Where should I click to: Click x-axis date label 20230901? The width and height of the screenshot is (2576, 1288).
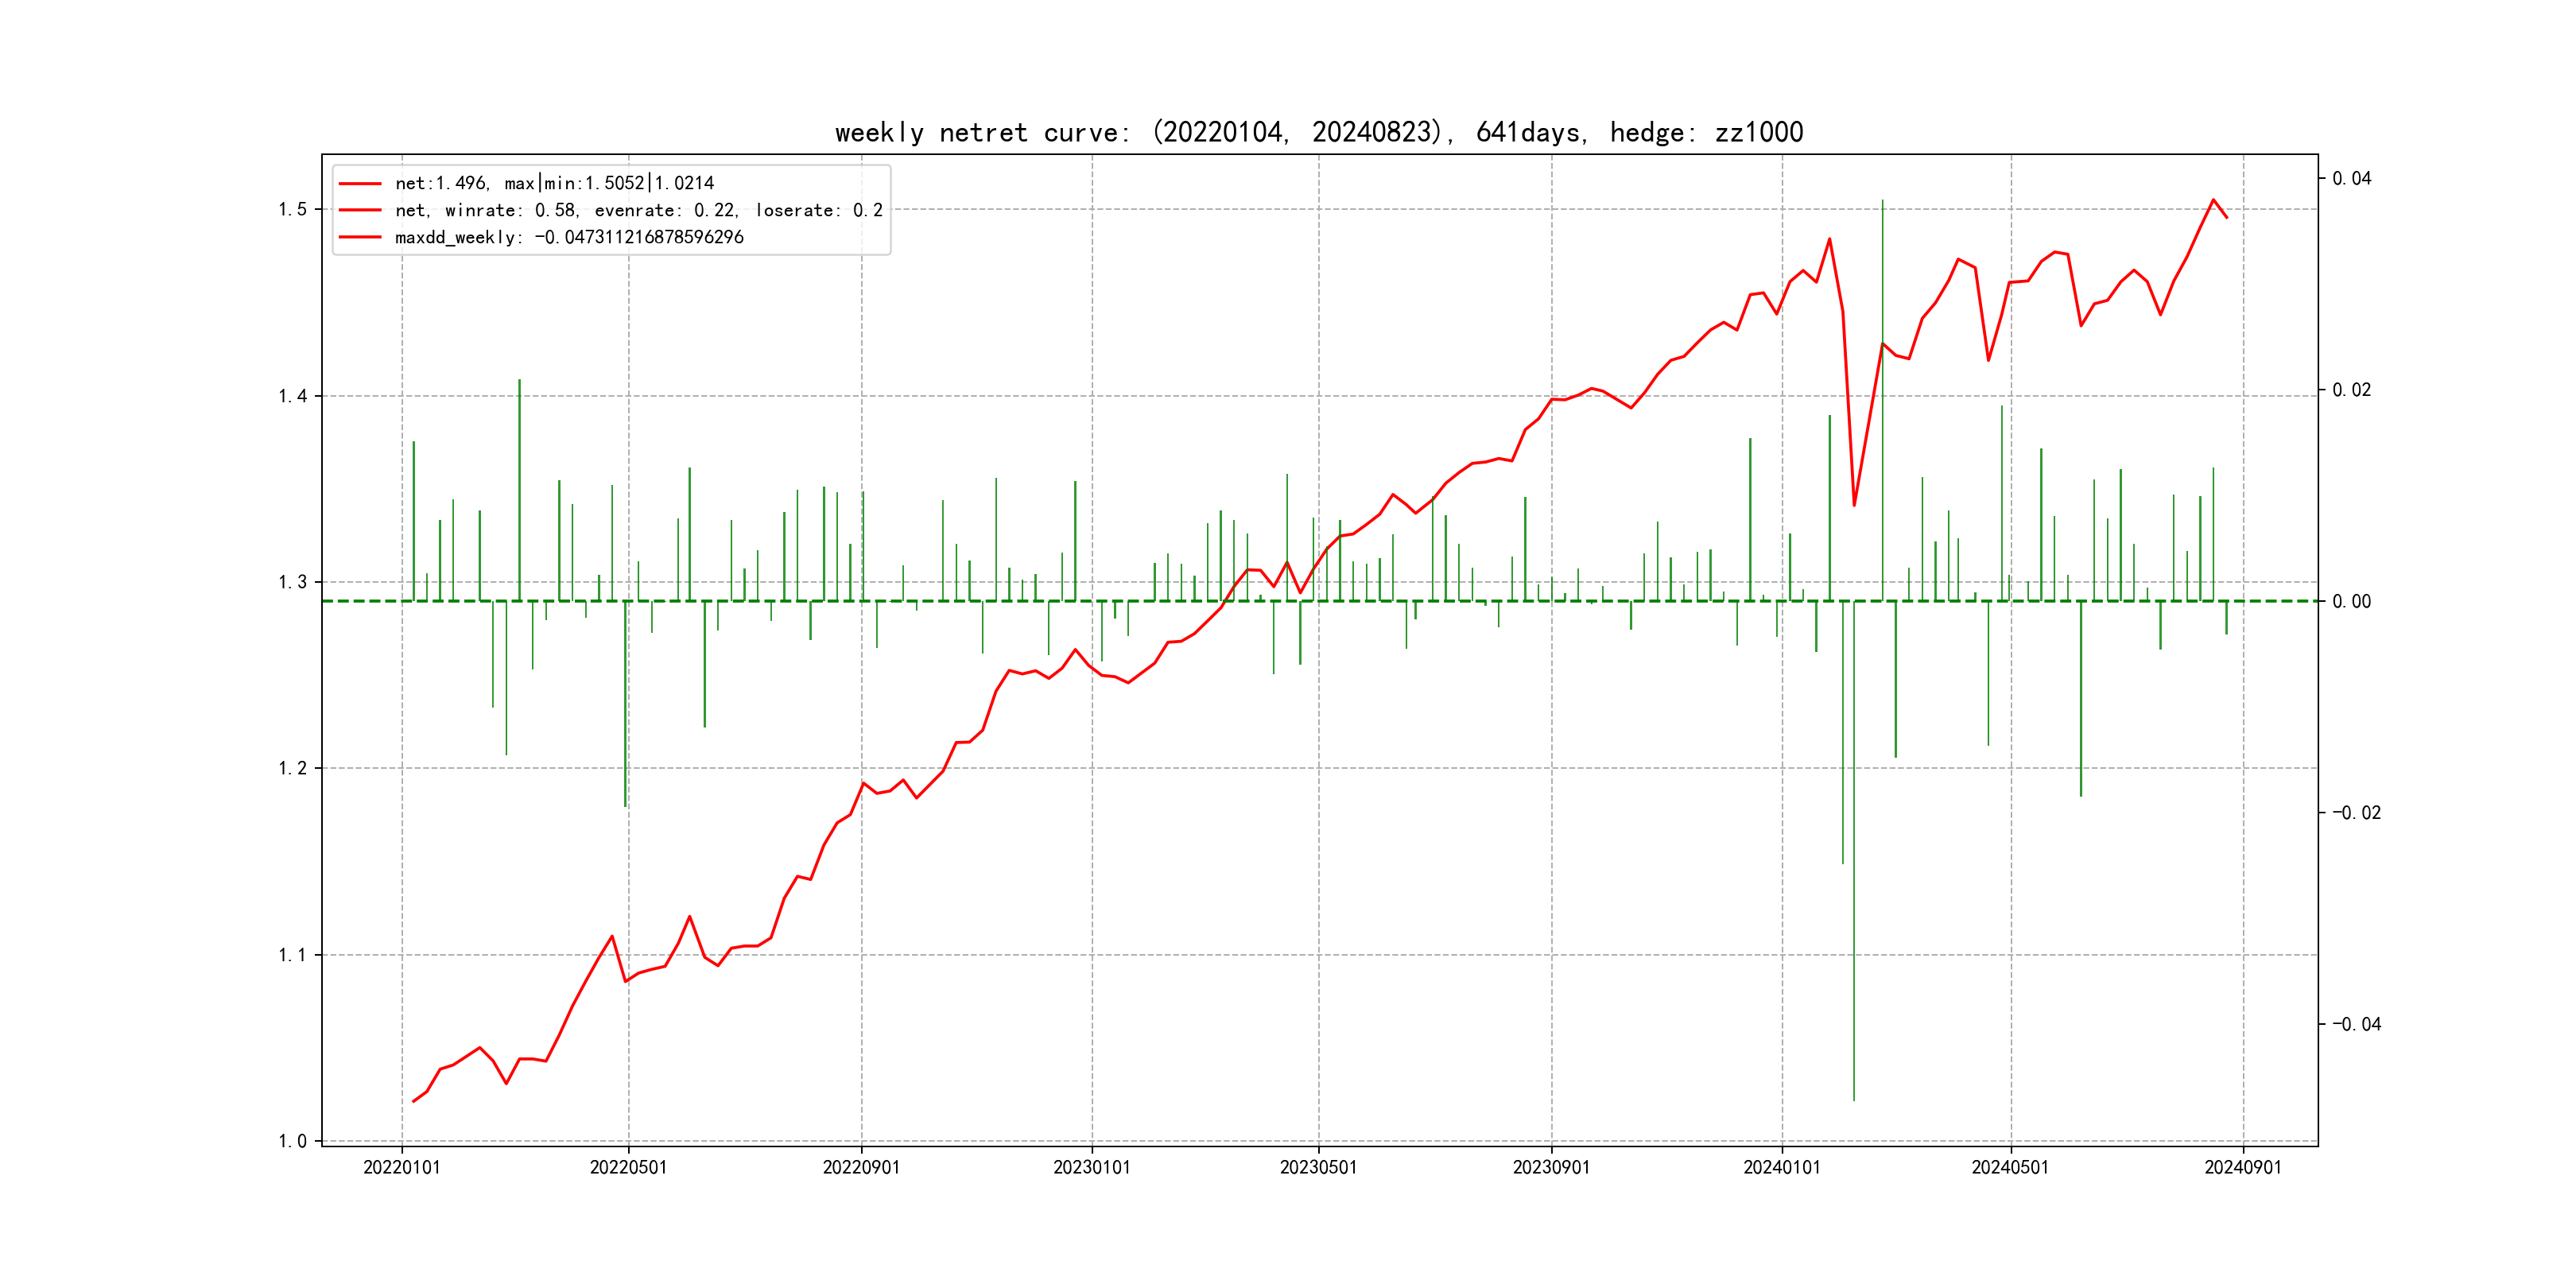tap(1551, 1167)
